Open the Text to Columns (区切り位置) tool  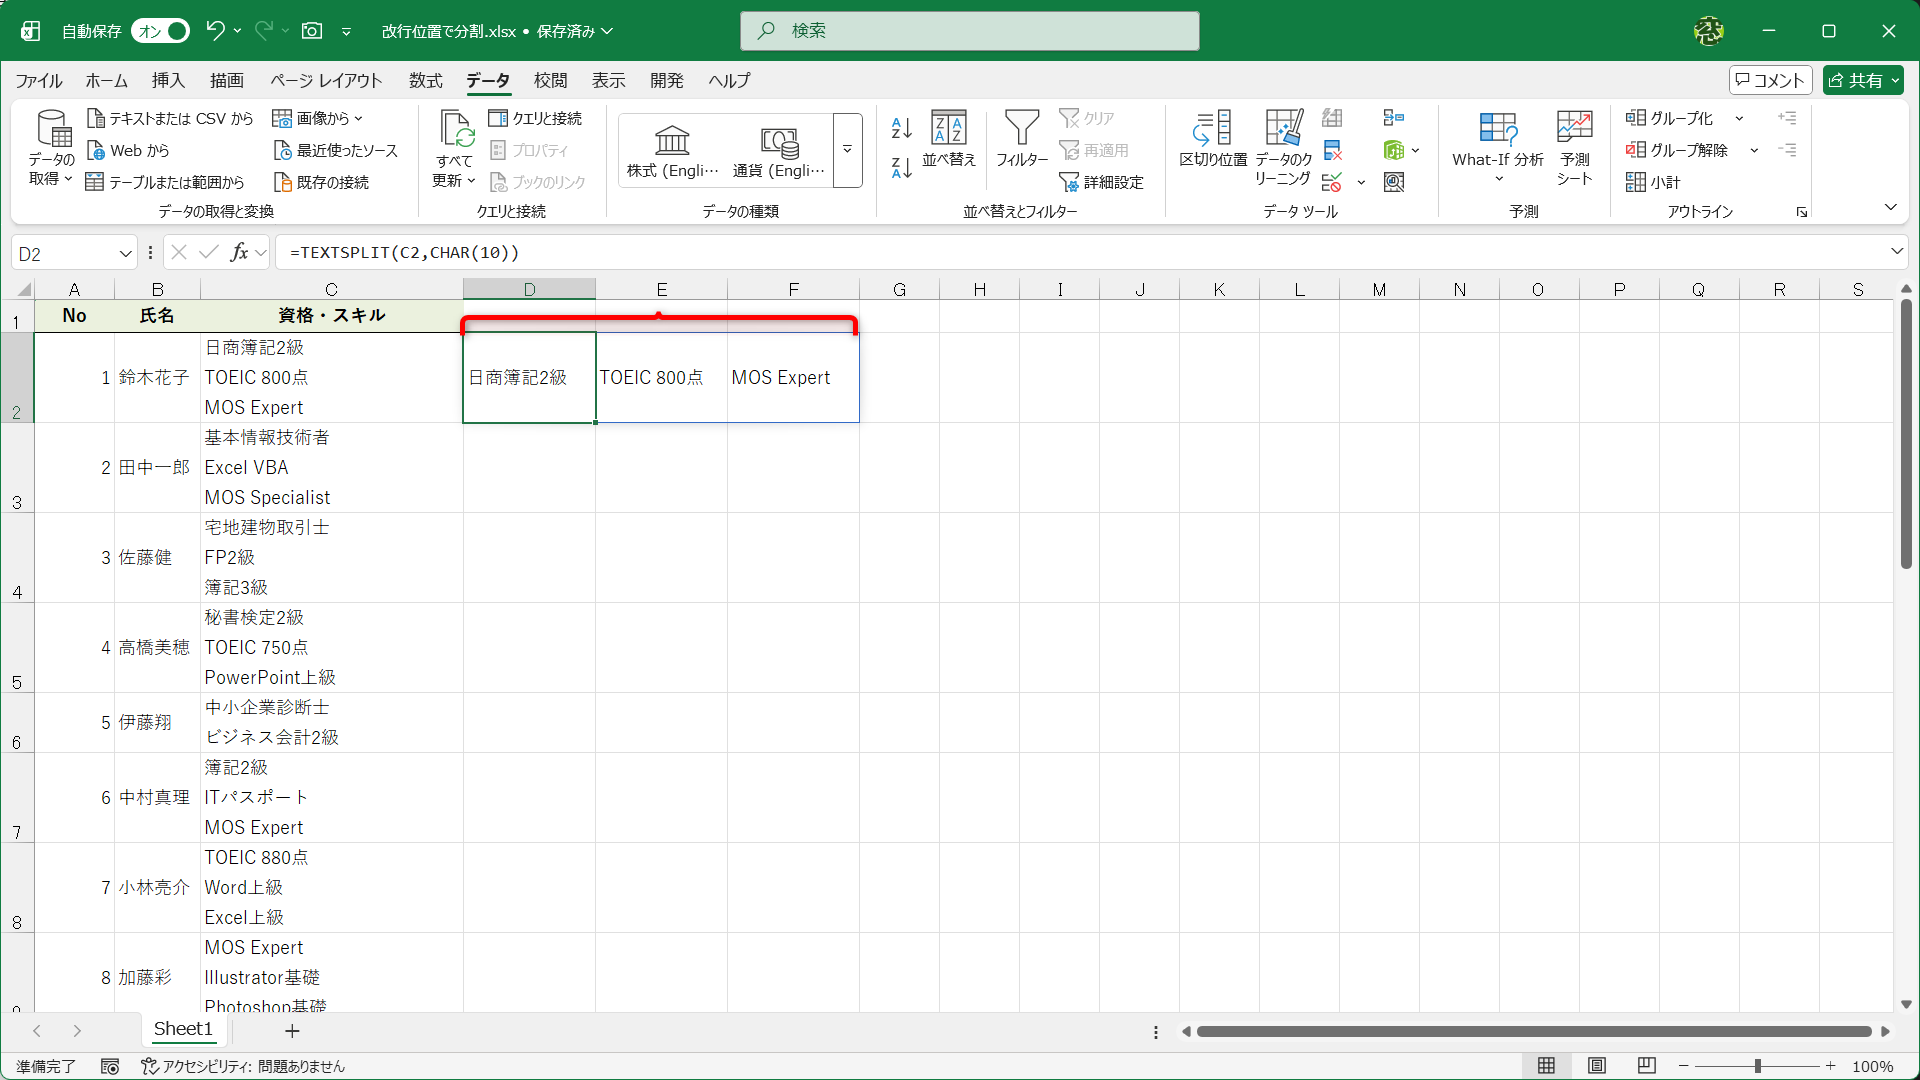1212,130
